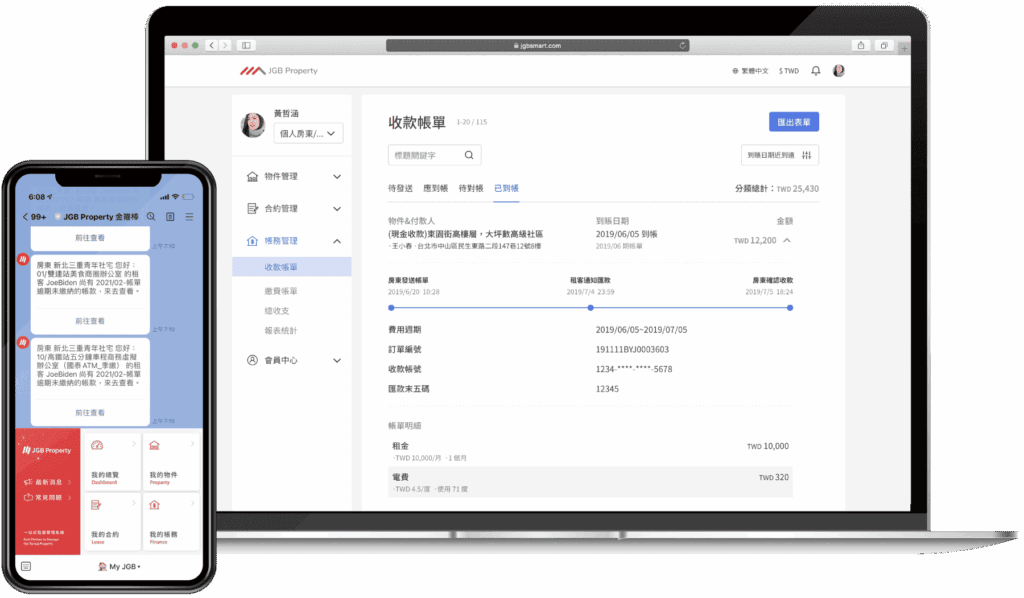Select 總收支 in sidebar
Image resolution: width=1024 pixels, height=598 pixels.
(277, 311)
